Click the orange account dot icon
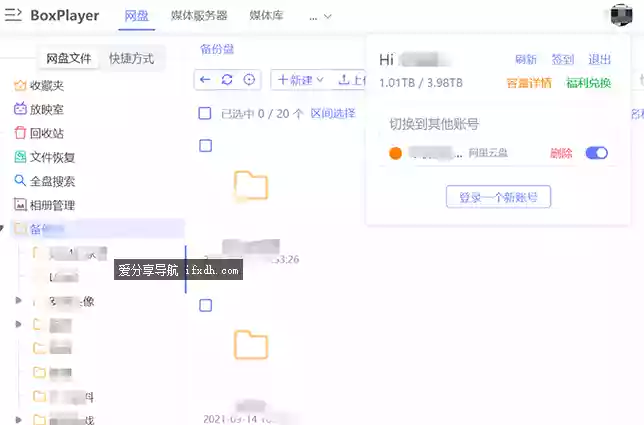The image size is (644, 425). 395,153
